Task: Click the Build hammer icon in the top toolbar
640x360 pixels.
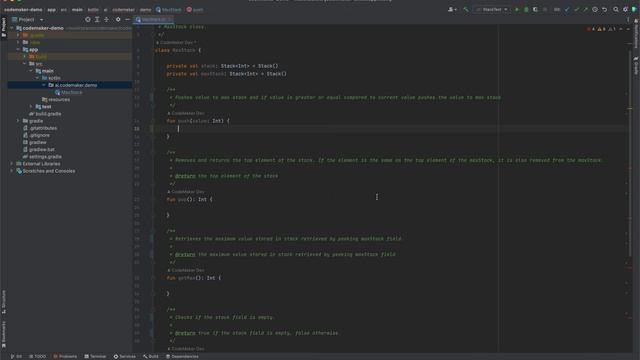Action: 466,9
